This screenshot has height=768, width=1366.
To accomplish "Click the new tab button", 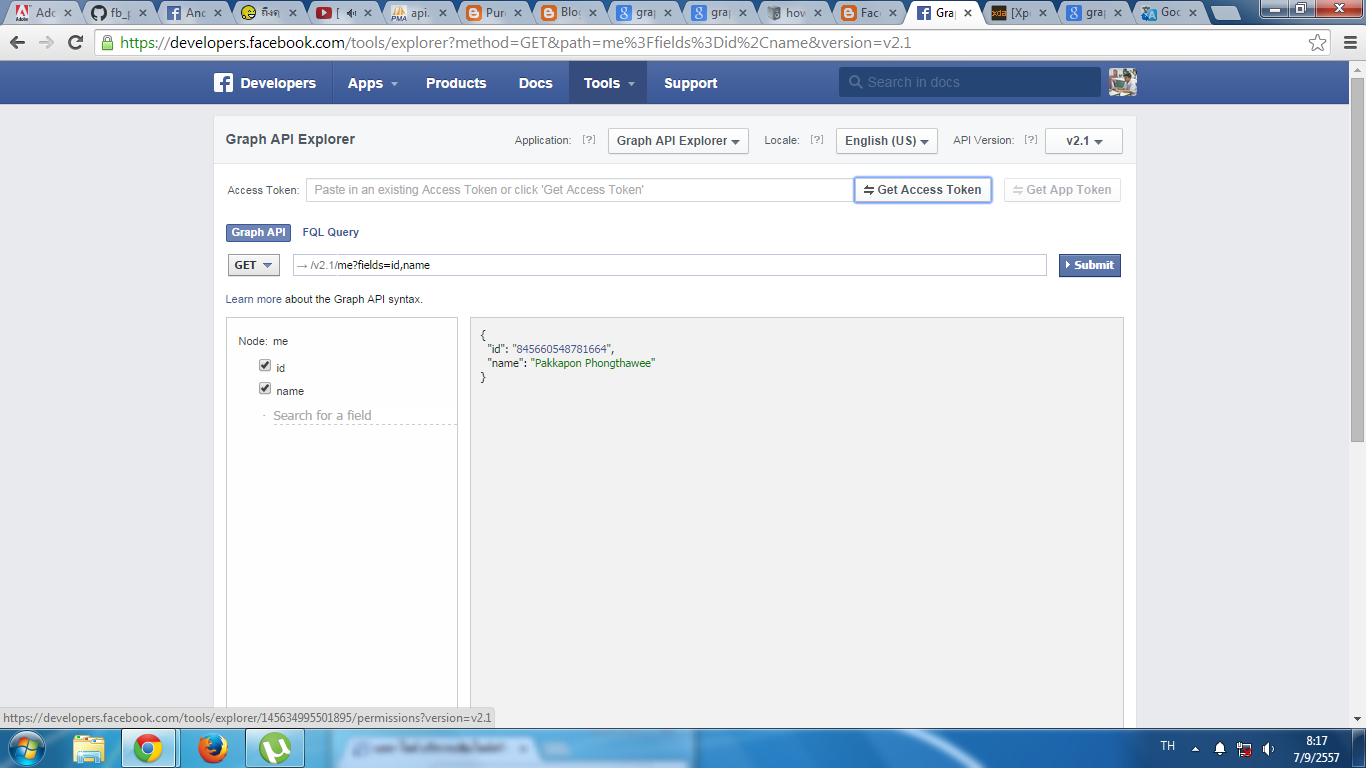I will 1224,14.
